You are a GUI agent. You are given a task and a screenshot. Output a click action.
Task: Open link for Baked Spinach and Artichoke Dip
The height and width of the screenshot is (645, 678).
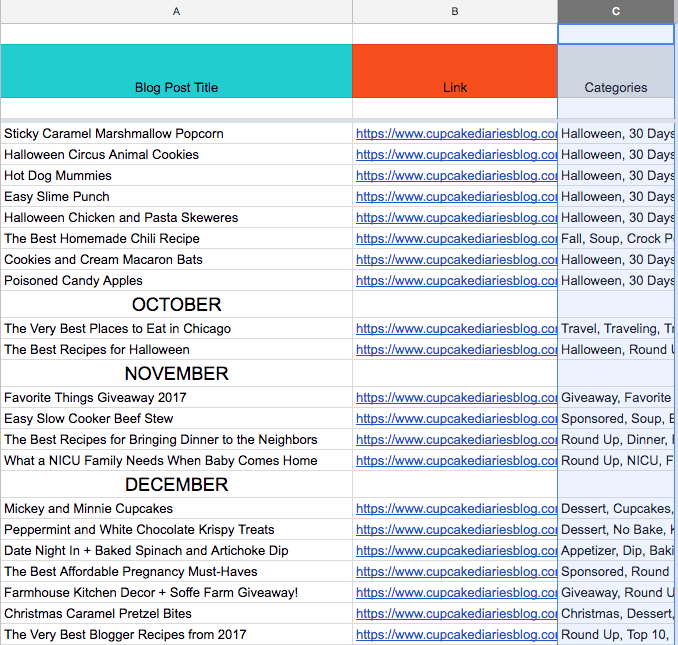point(456,550)
